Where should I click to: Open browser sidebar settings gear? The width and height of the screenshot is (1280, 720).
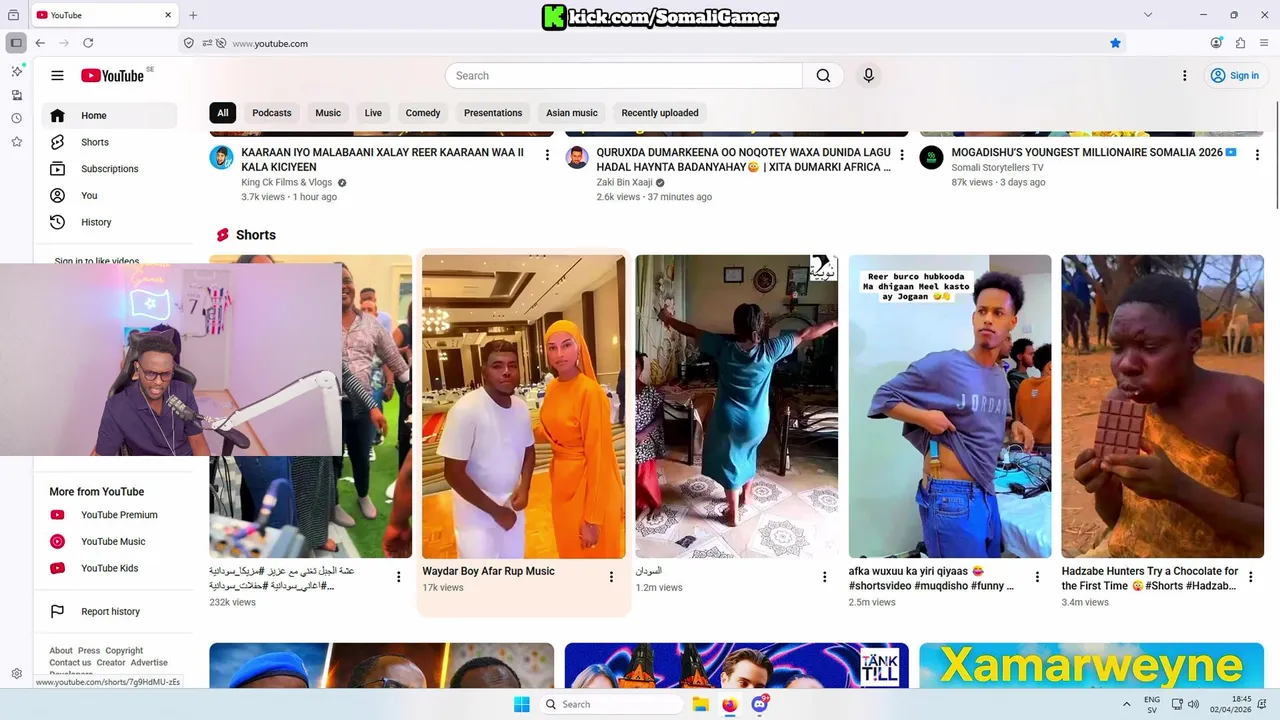tap(16, 674)
